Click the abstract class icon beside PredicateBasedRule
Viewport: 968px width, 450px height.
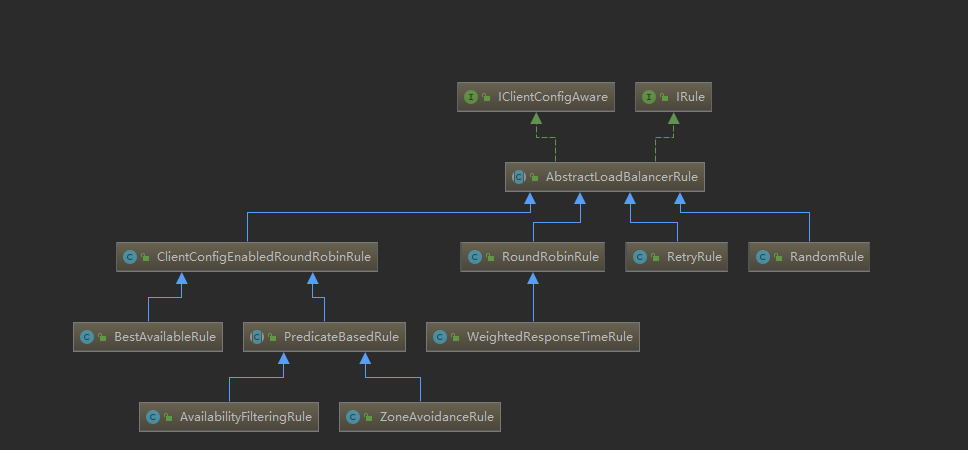click(257, 337)
